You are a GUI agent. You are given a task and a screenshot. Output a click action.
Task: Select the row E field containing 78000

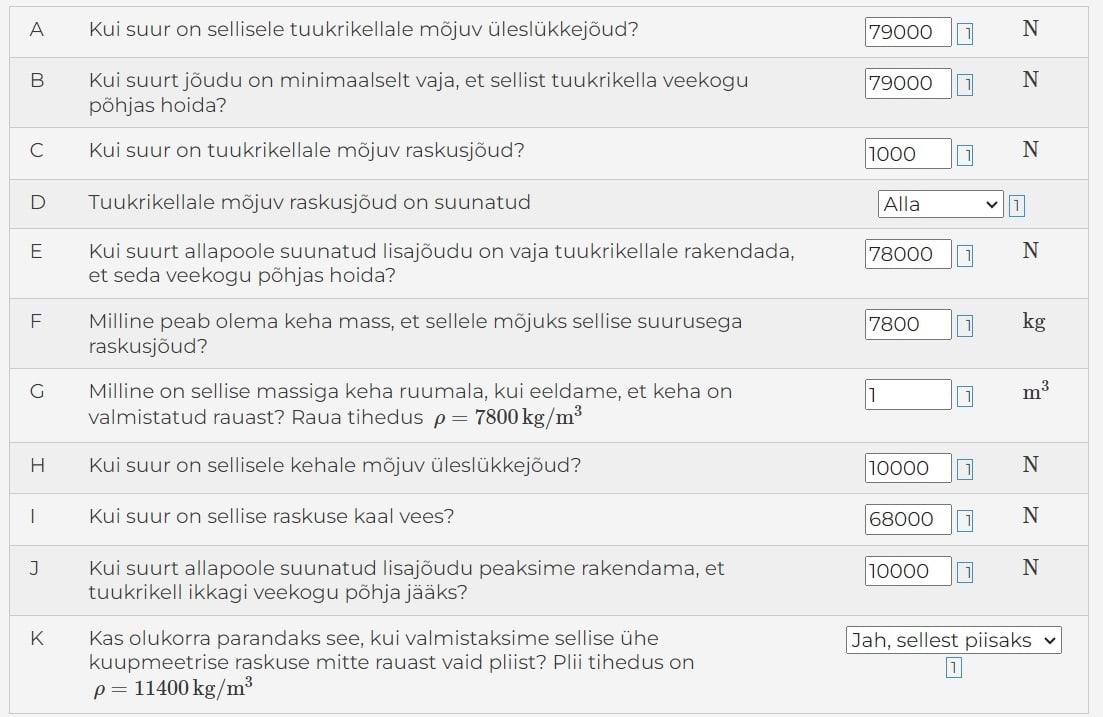tap(908, 254)
